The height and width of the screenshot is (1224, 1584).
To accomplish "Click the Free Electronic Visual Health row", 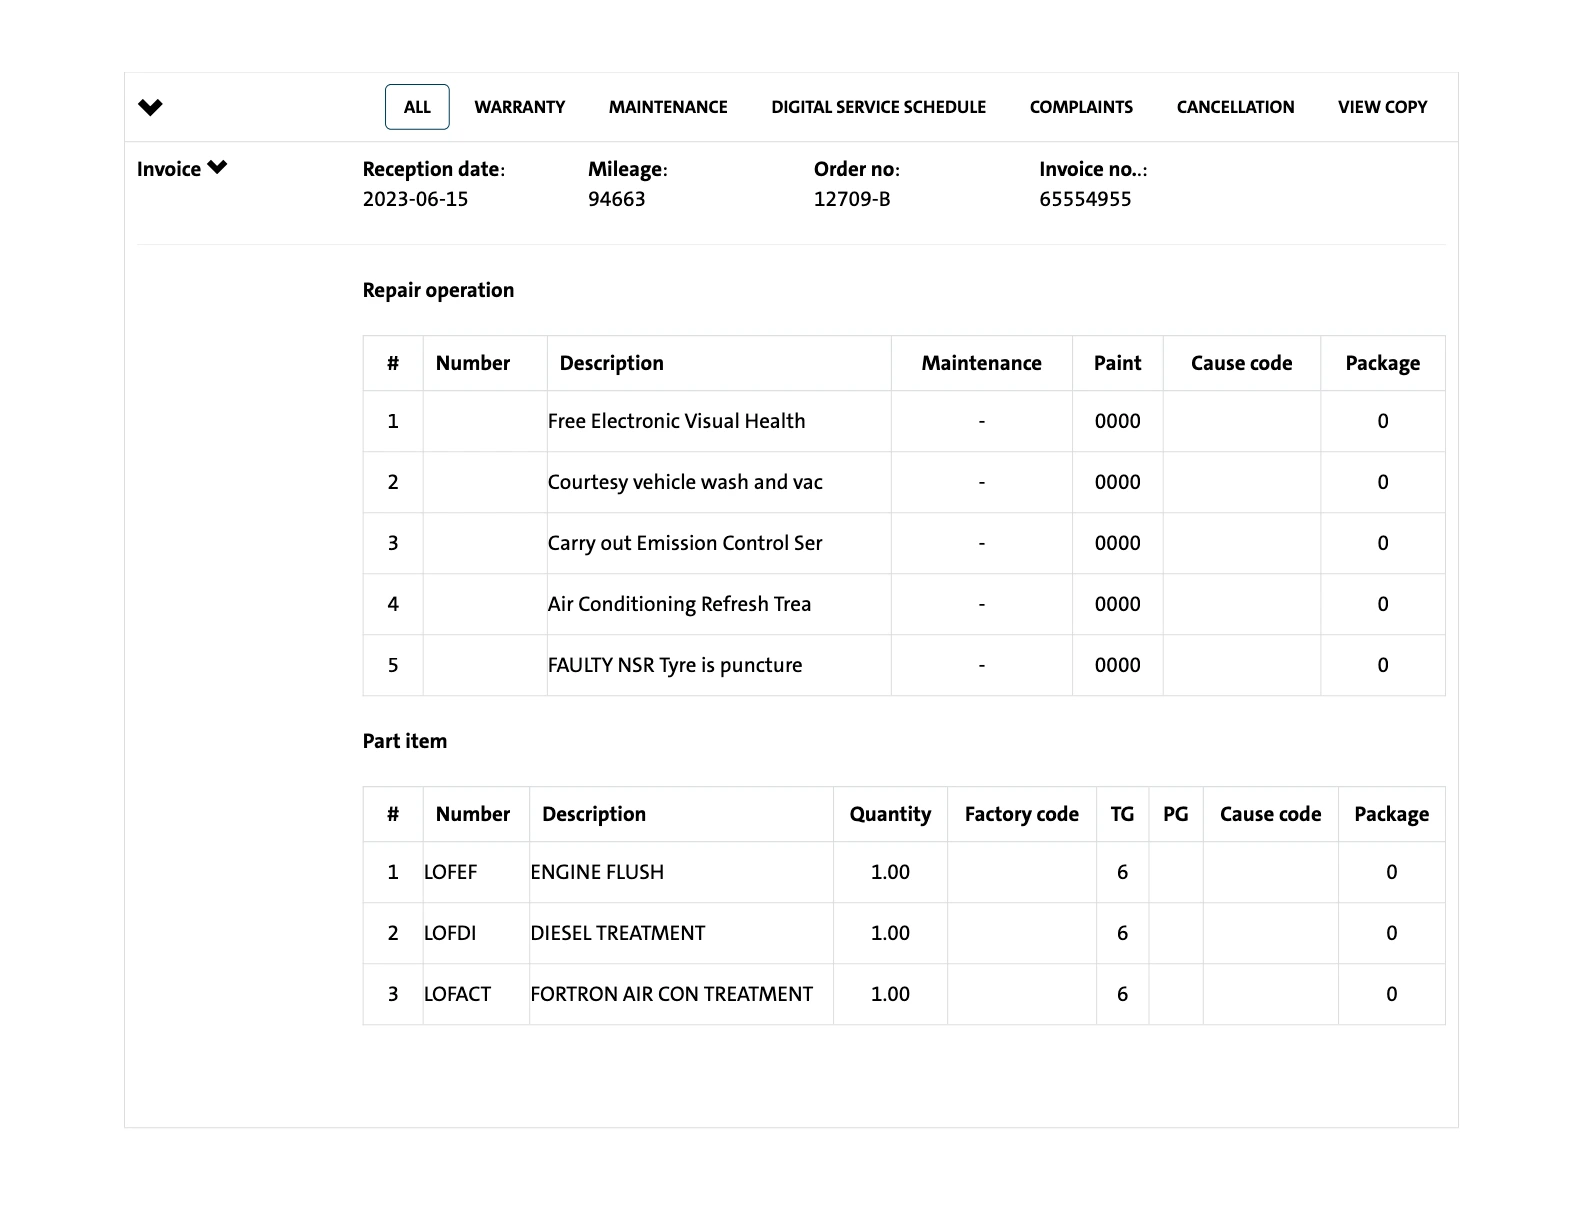I will click(676, 421).
